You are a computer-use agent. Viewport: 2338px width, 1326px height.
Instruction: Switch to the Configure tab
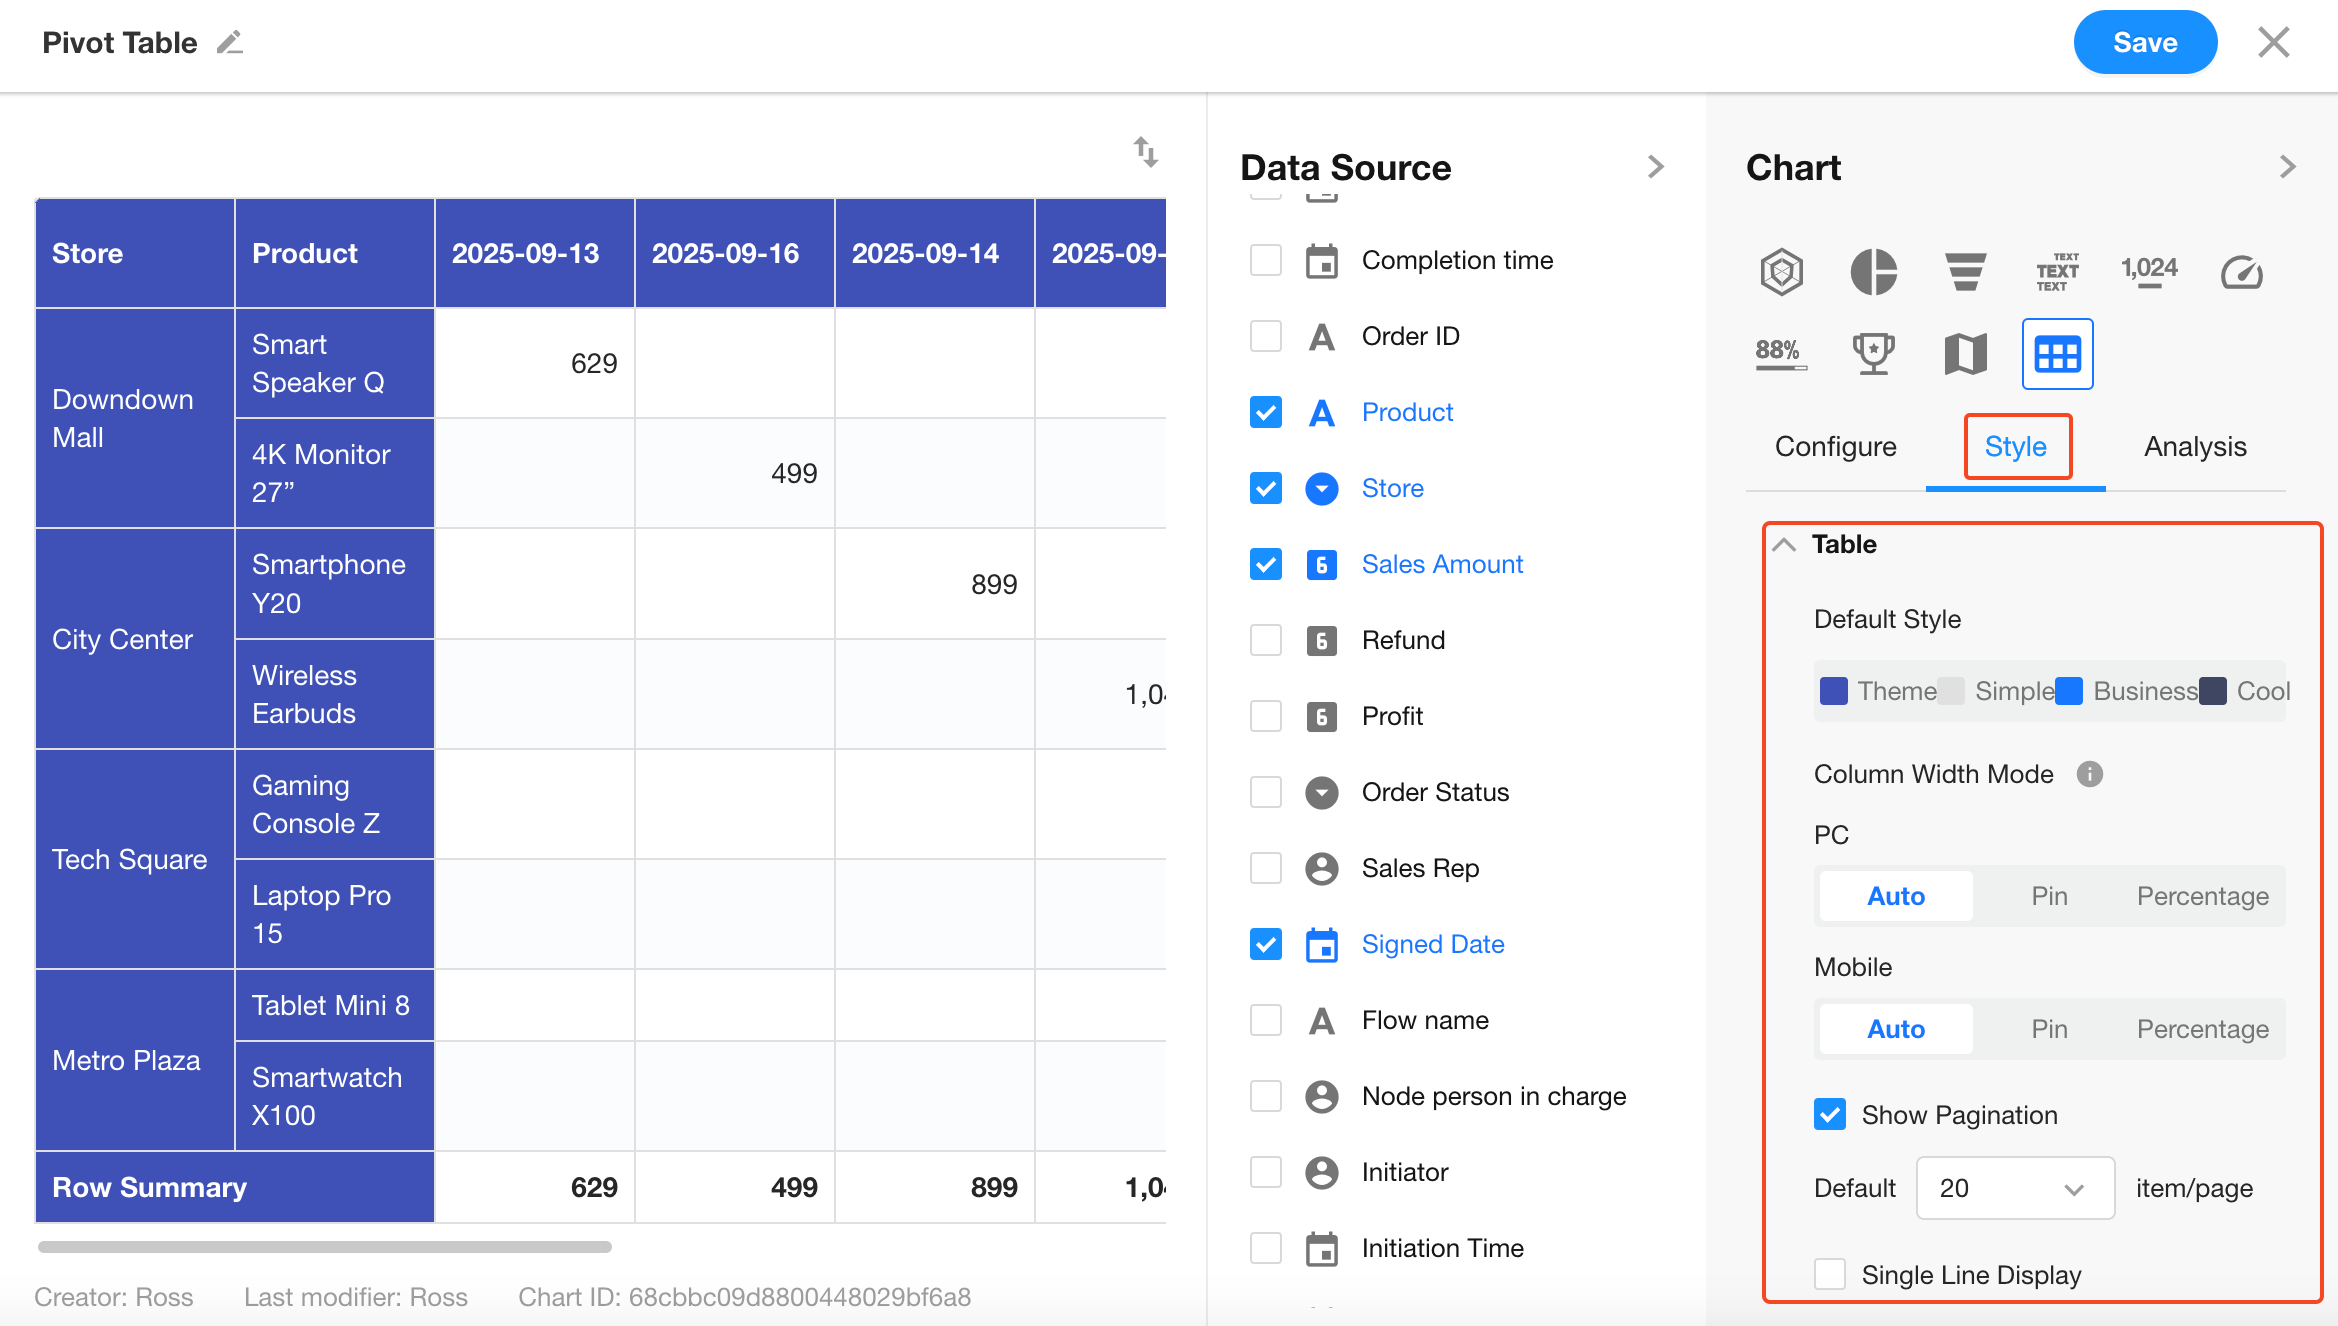(1835, 447)
